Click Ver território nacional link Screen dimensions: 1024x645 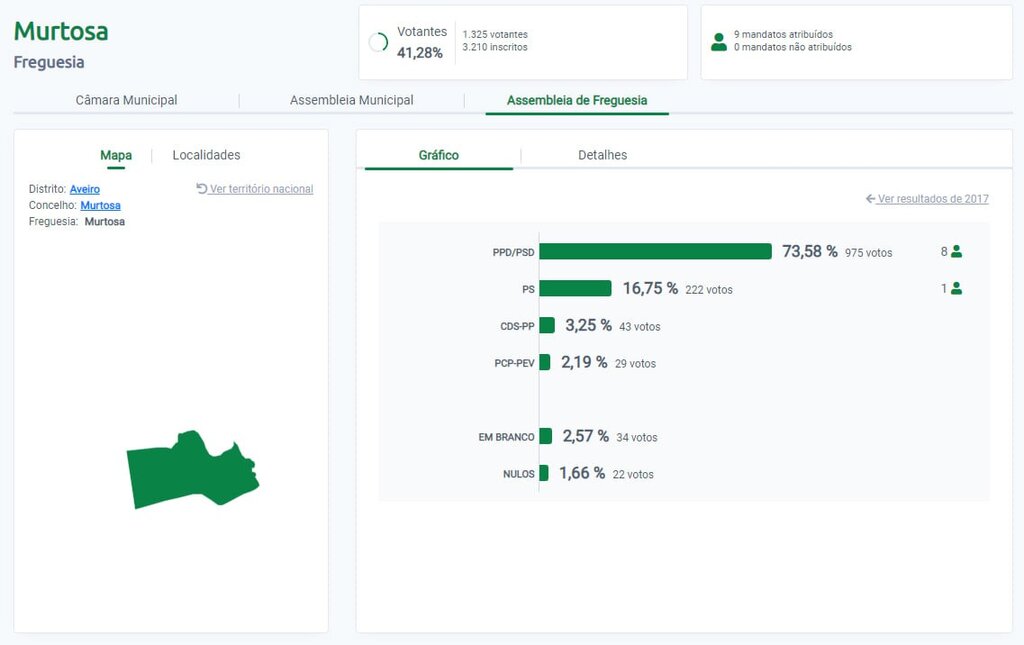tap(261, 189)
